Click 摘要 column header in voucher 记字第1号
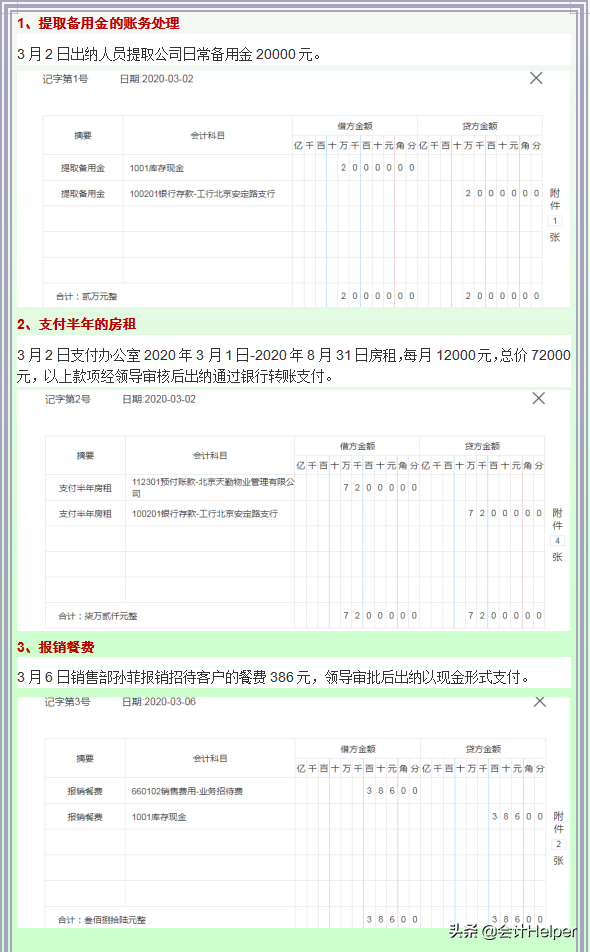Viewport: 590px width, 952px height. click(x=83, y=135)
